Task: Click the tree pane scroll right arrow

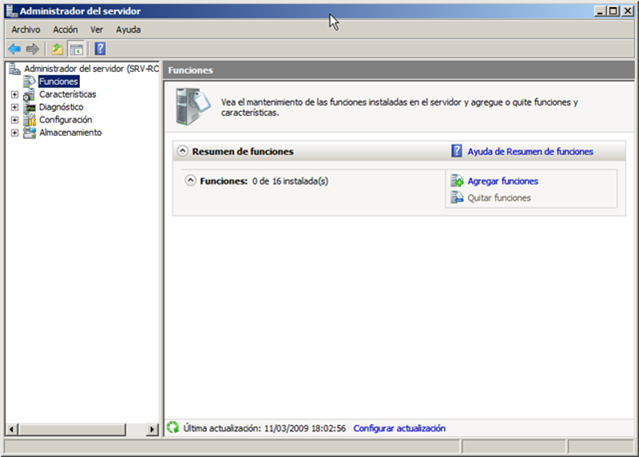Action: tap(153, 429)
